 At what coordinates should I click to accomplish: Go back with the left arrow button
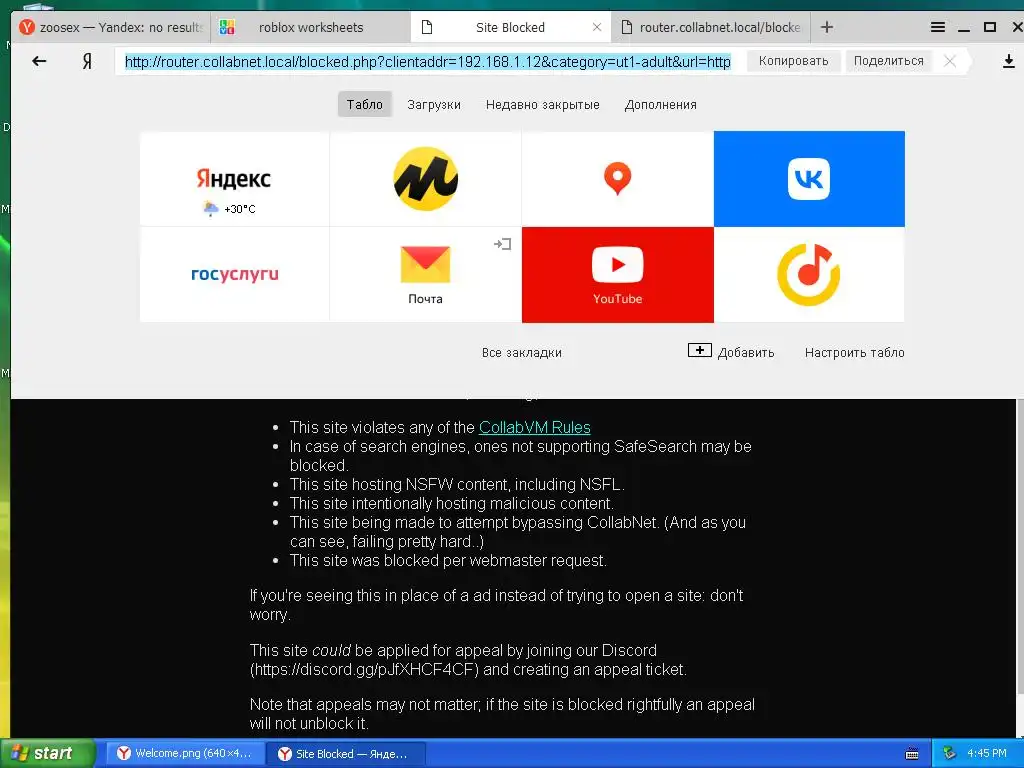[39, 61]
